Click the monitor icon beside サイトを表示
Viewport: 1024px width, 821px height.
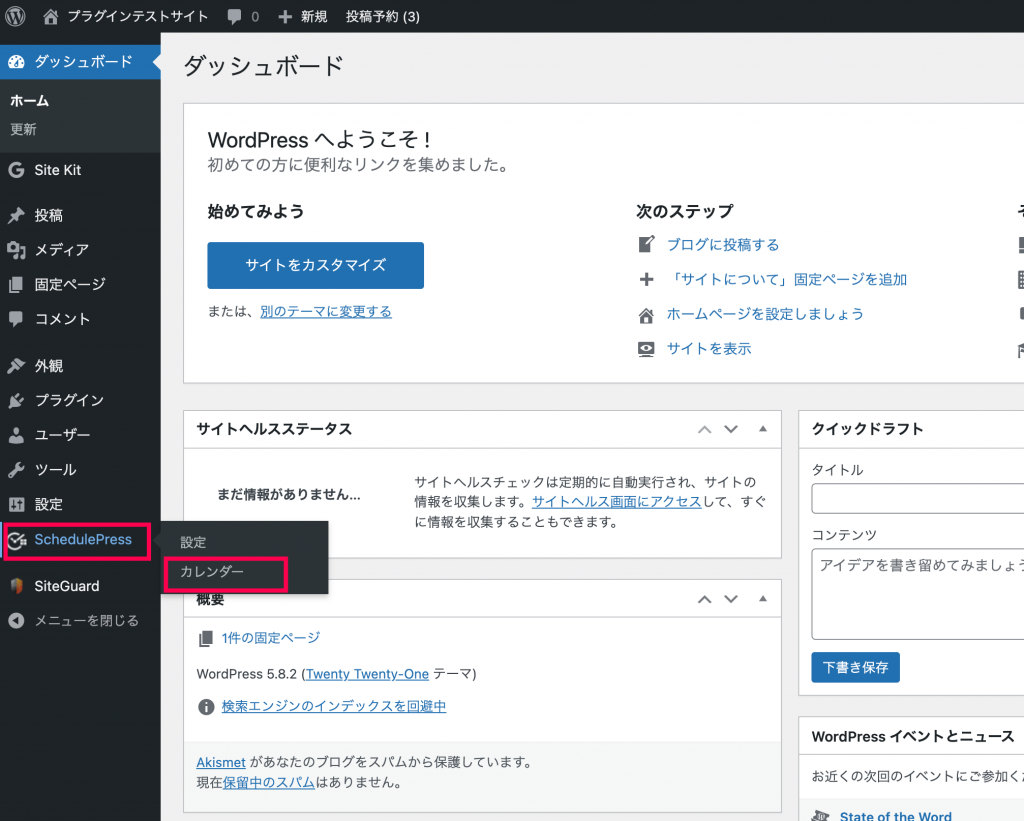(x=646, y=349)
